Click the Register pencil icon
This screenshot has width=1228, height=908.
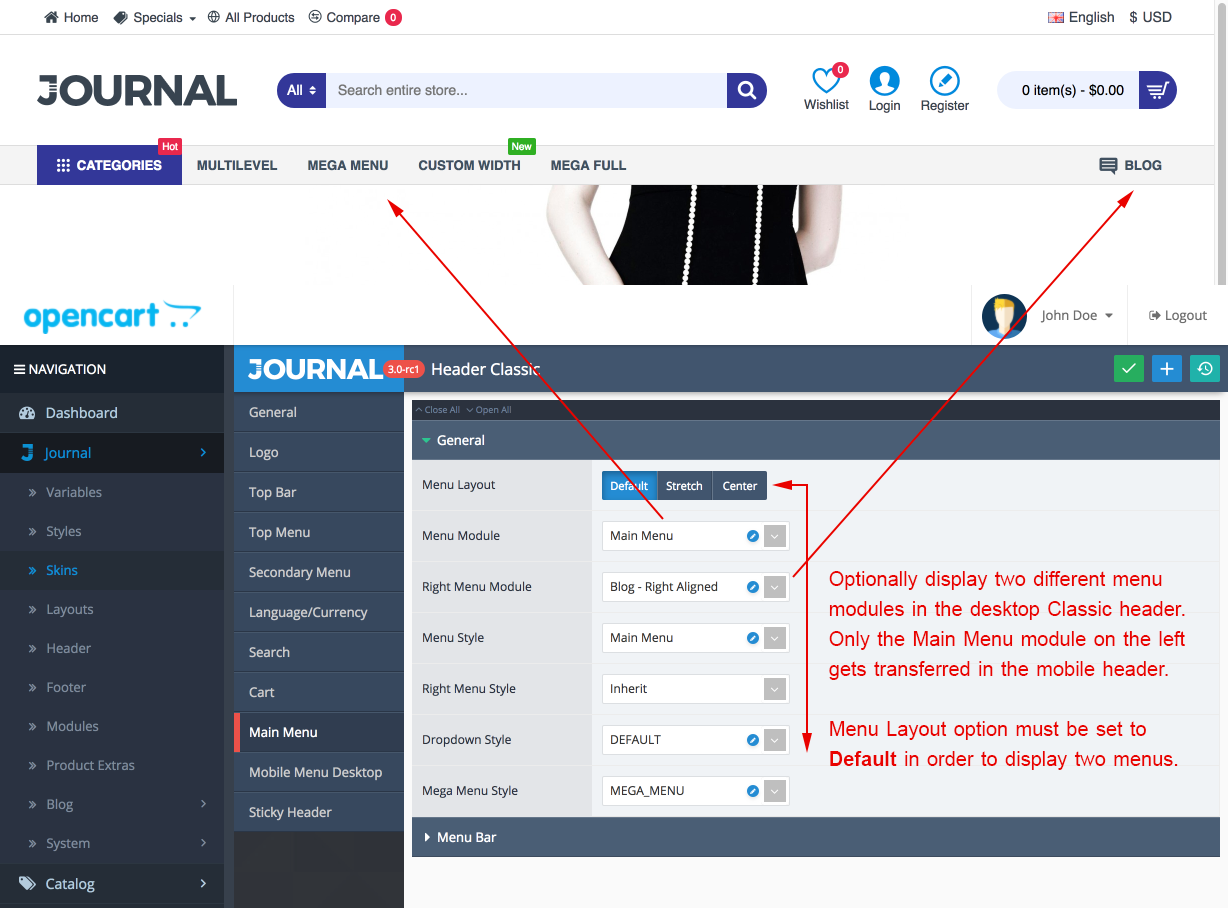944,81
